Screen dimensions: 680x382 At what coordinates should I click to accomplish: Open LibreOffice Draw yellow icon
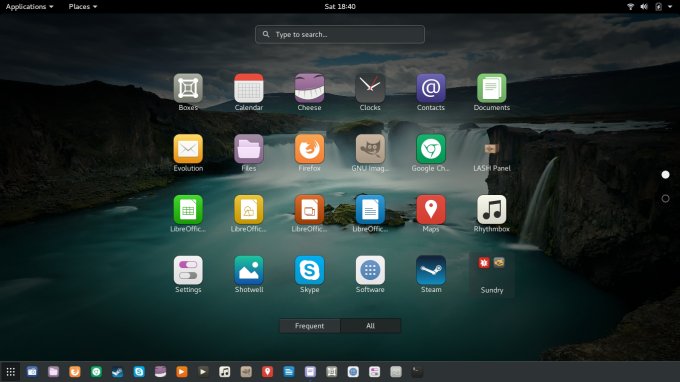pos(249,210)
